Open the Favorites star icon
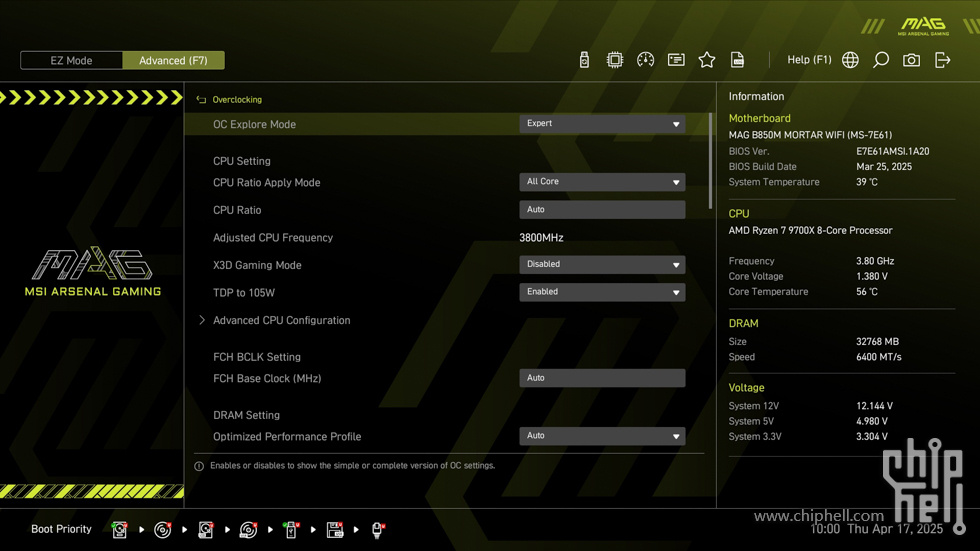Viewport: 980px width, 551px height. point(706,60)
